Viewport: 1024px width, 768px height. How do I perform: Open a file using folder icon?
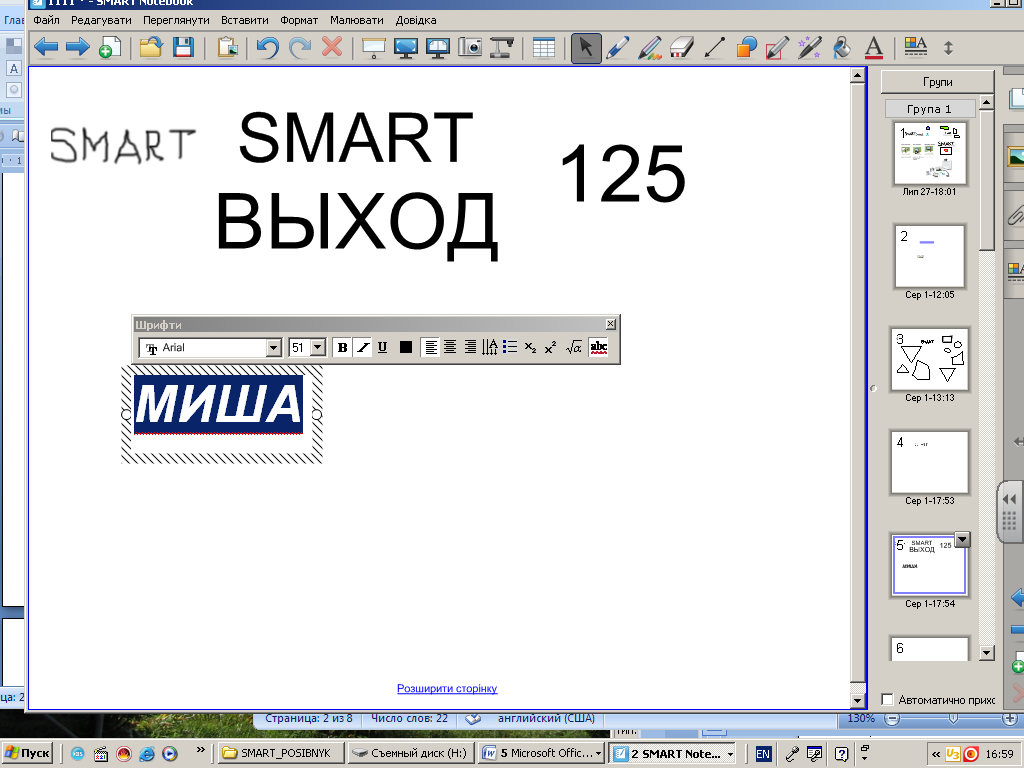[x=151, y=47]
